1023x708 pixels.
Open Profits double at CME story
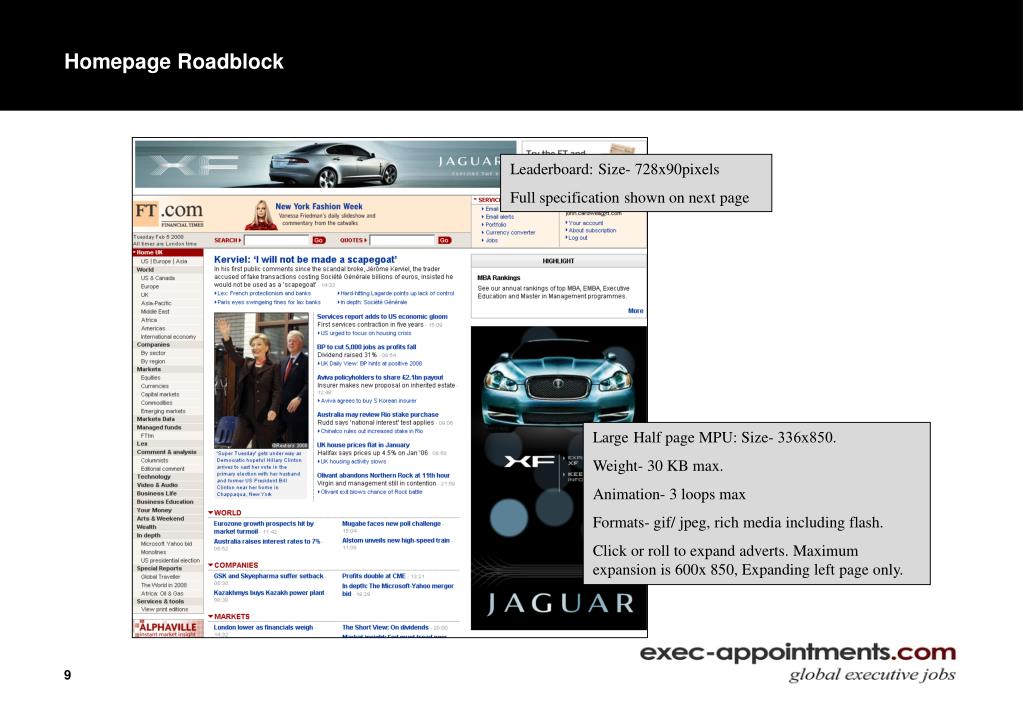374,576
